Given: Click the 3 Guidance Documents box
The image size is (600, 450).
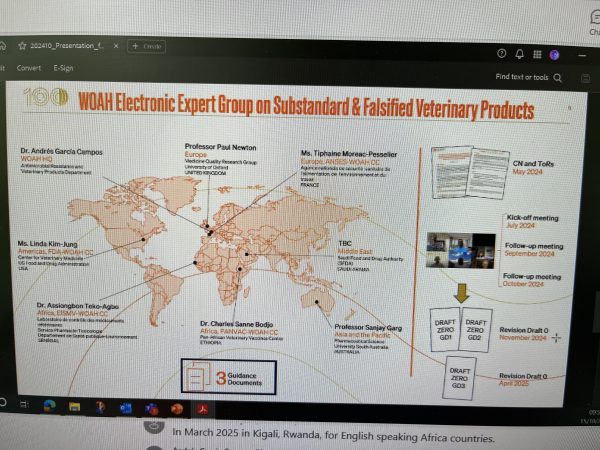Looking at the screenshot, I should [x=229, y=377].
